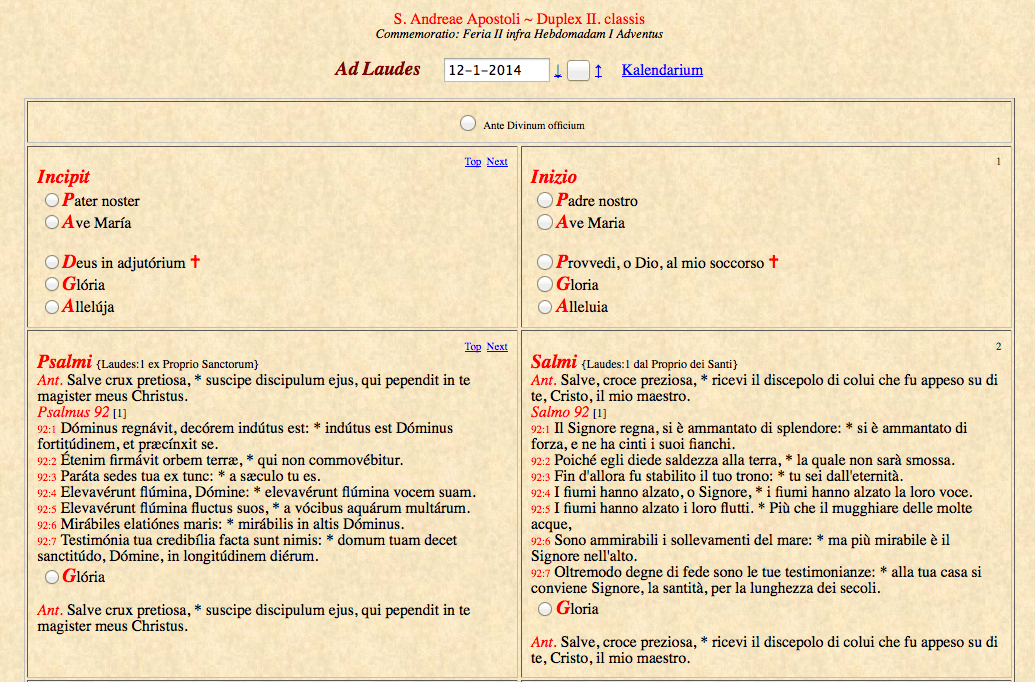Viewport: 1035px width, 682px height.
Task: Jump to Next from the Psalmi section
Action: 497,347
